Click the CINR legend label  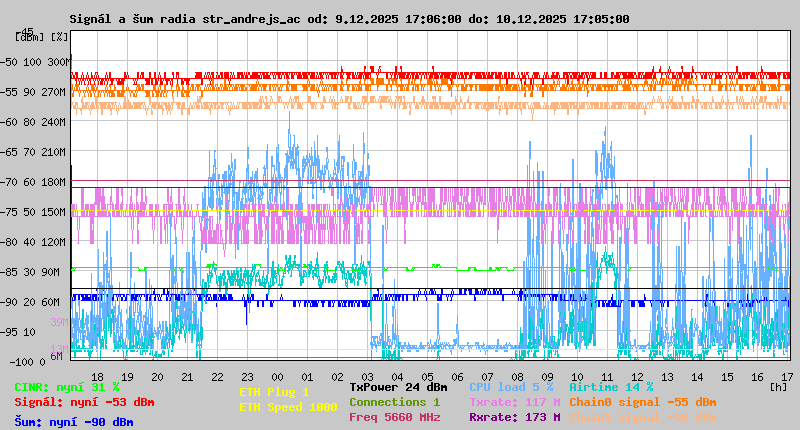[x=67, y=387]
